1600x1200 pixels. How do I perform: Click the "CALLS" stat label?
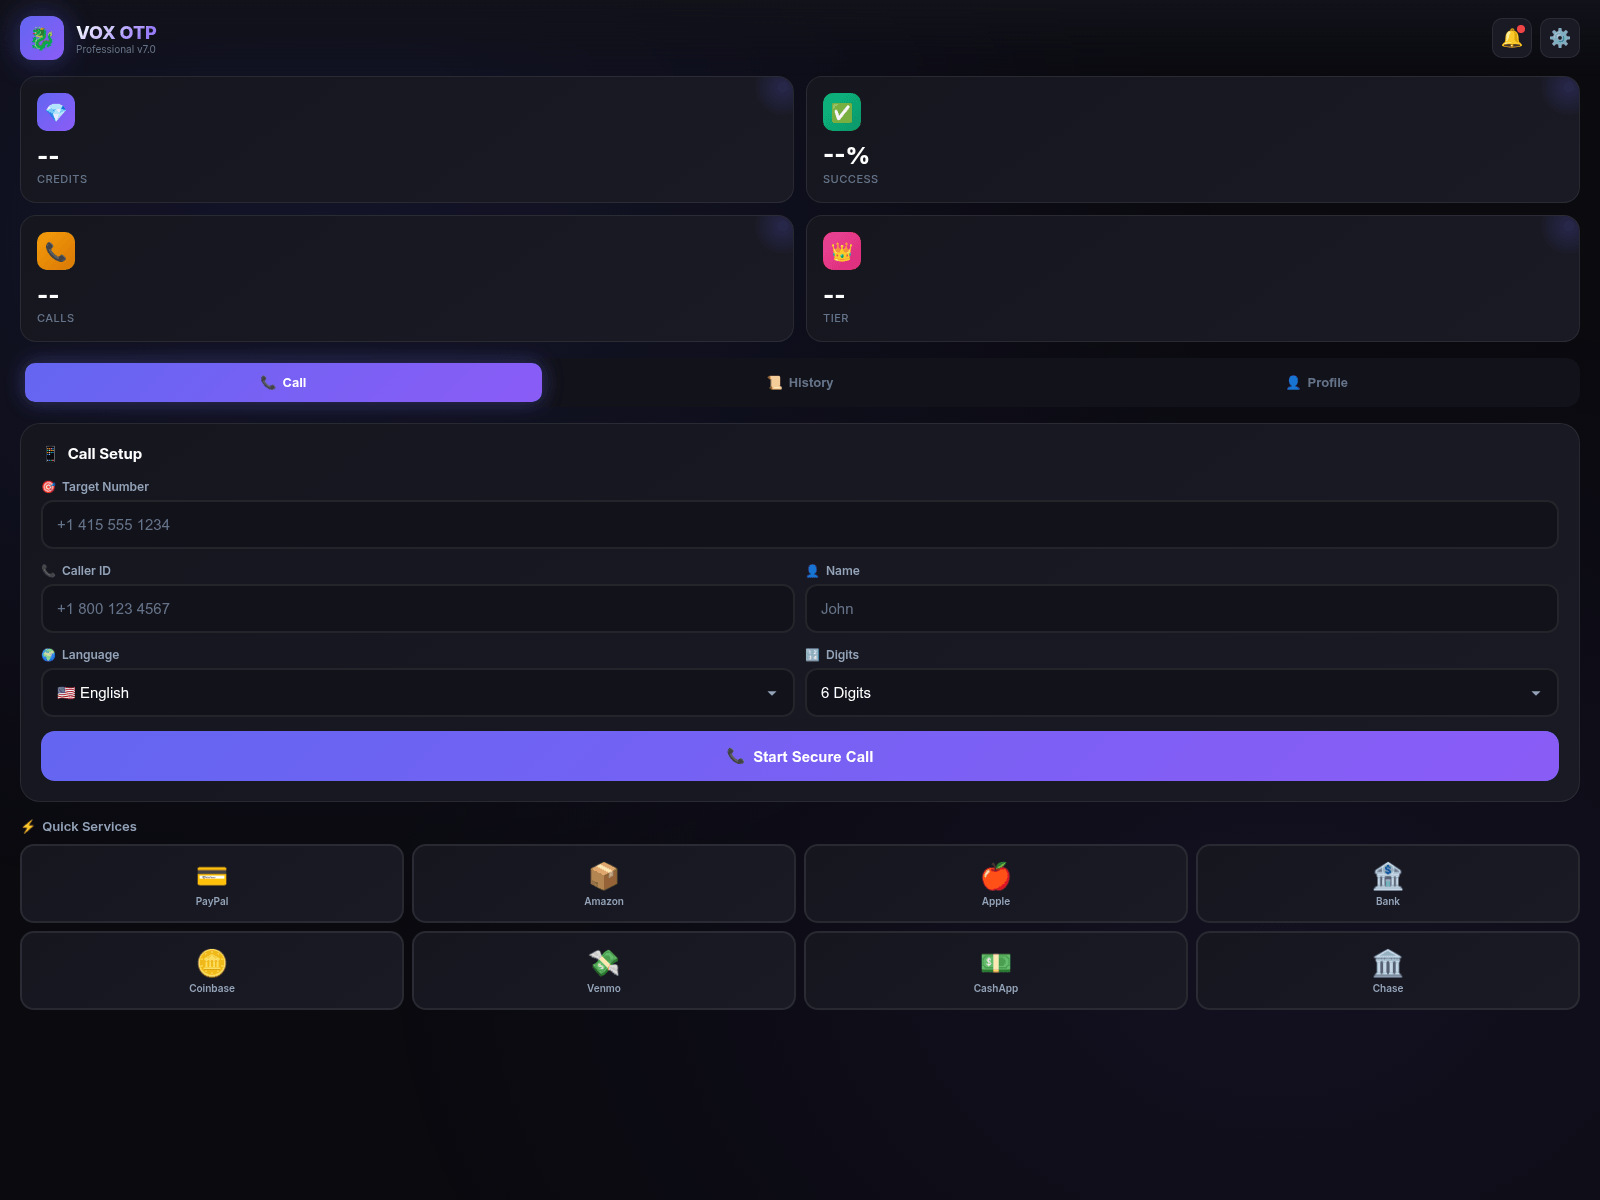(x=56, y=318)
